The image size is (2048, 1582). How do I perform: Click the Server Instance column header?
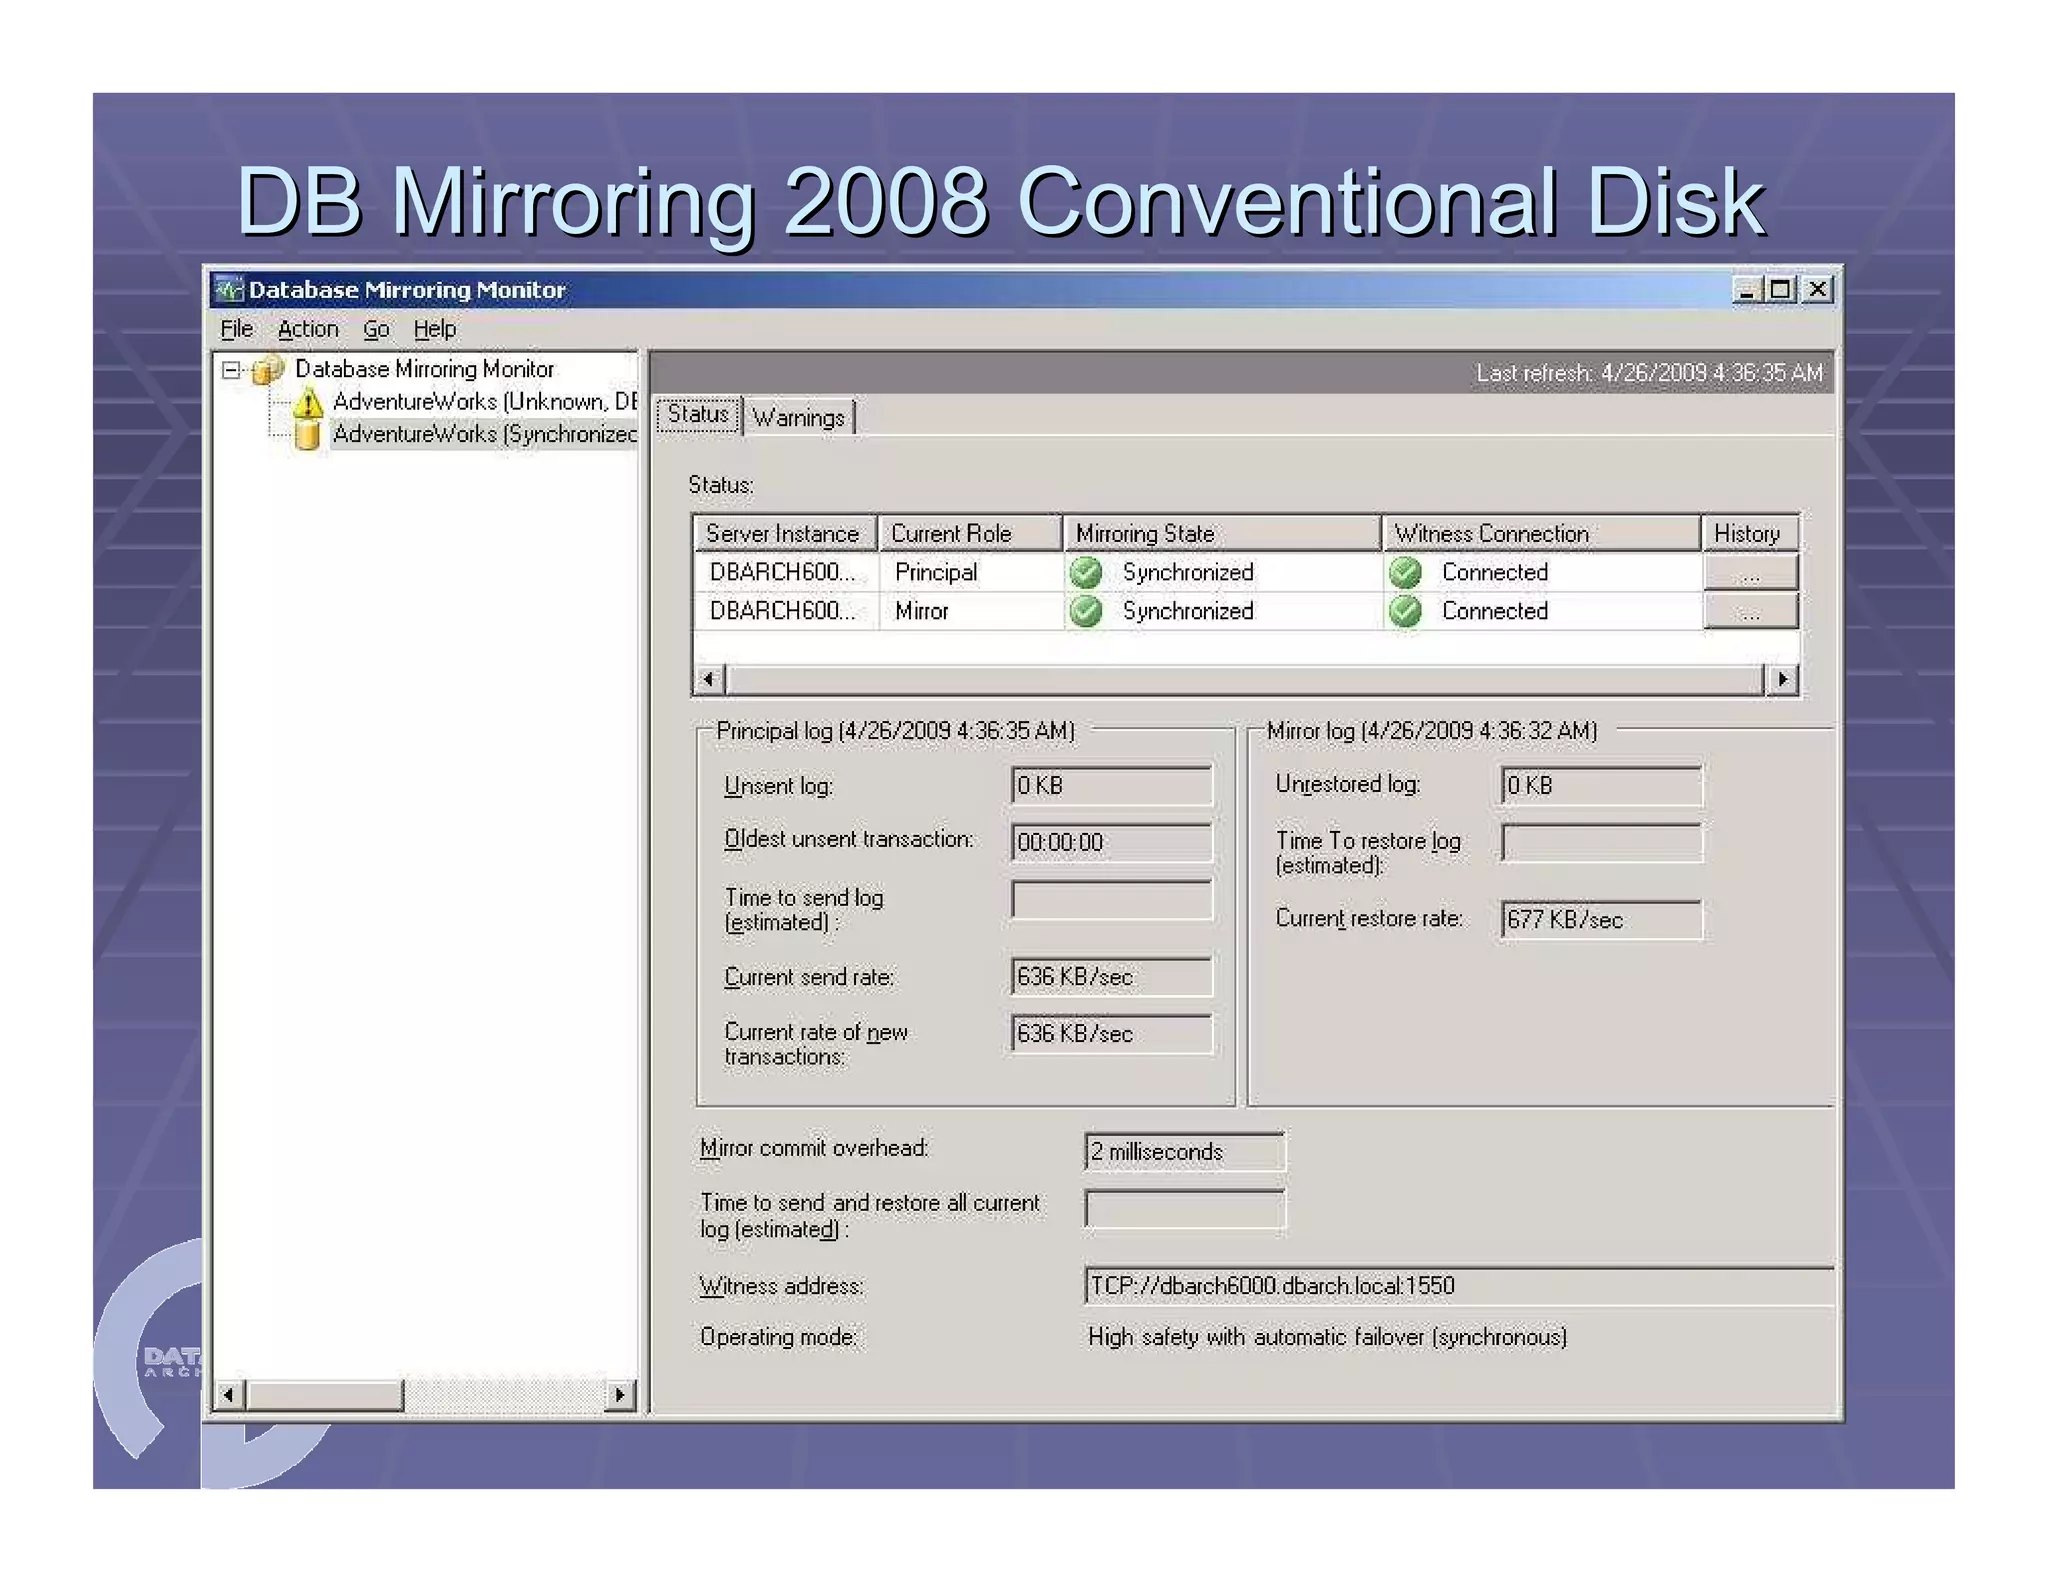coord(784,533)
